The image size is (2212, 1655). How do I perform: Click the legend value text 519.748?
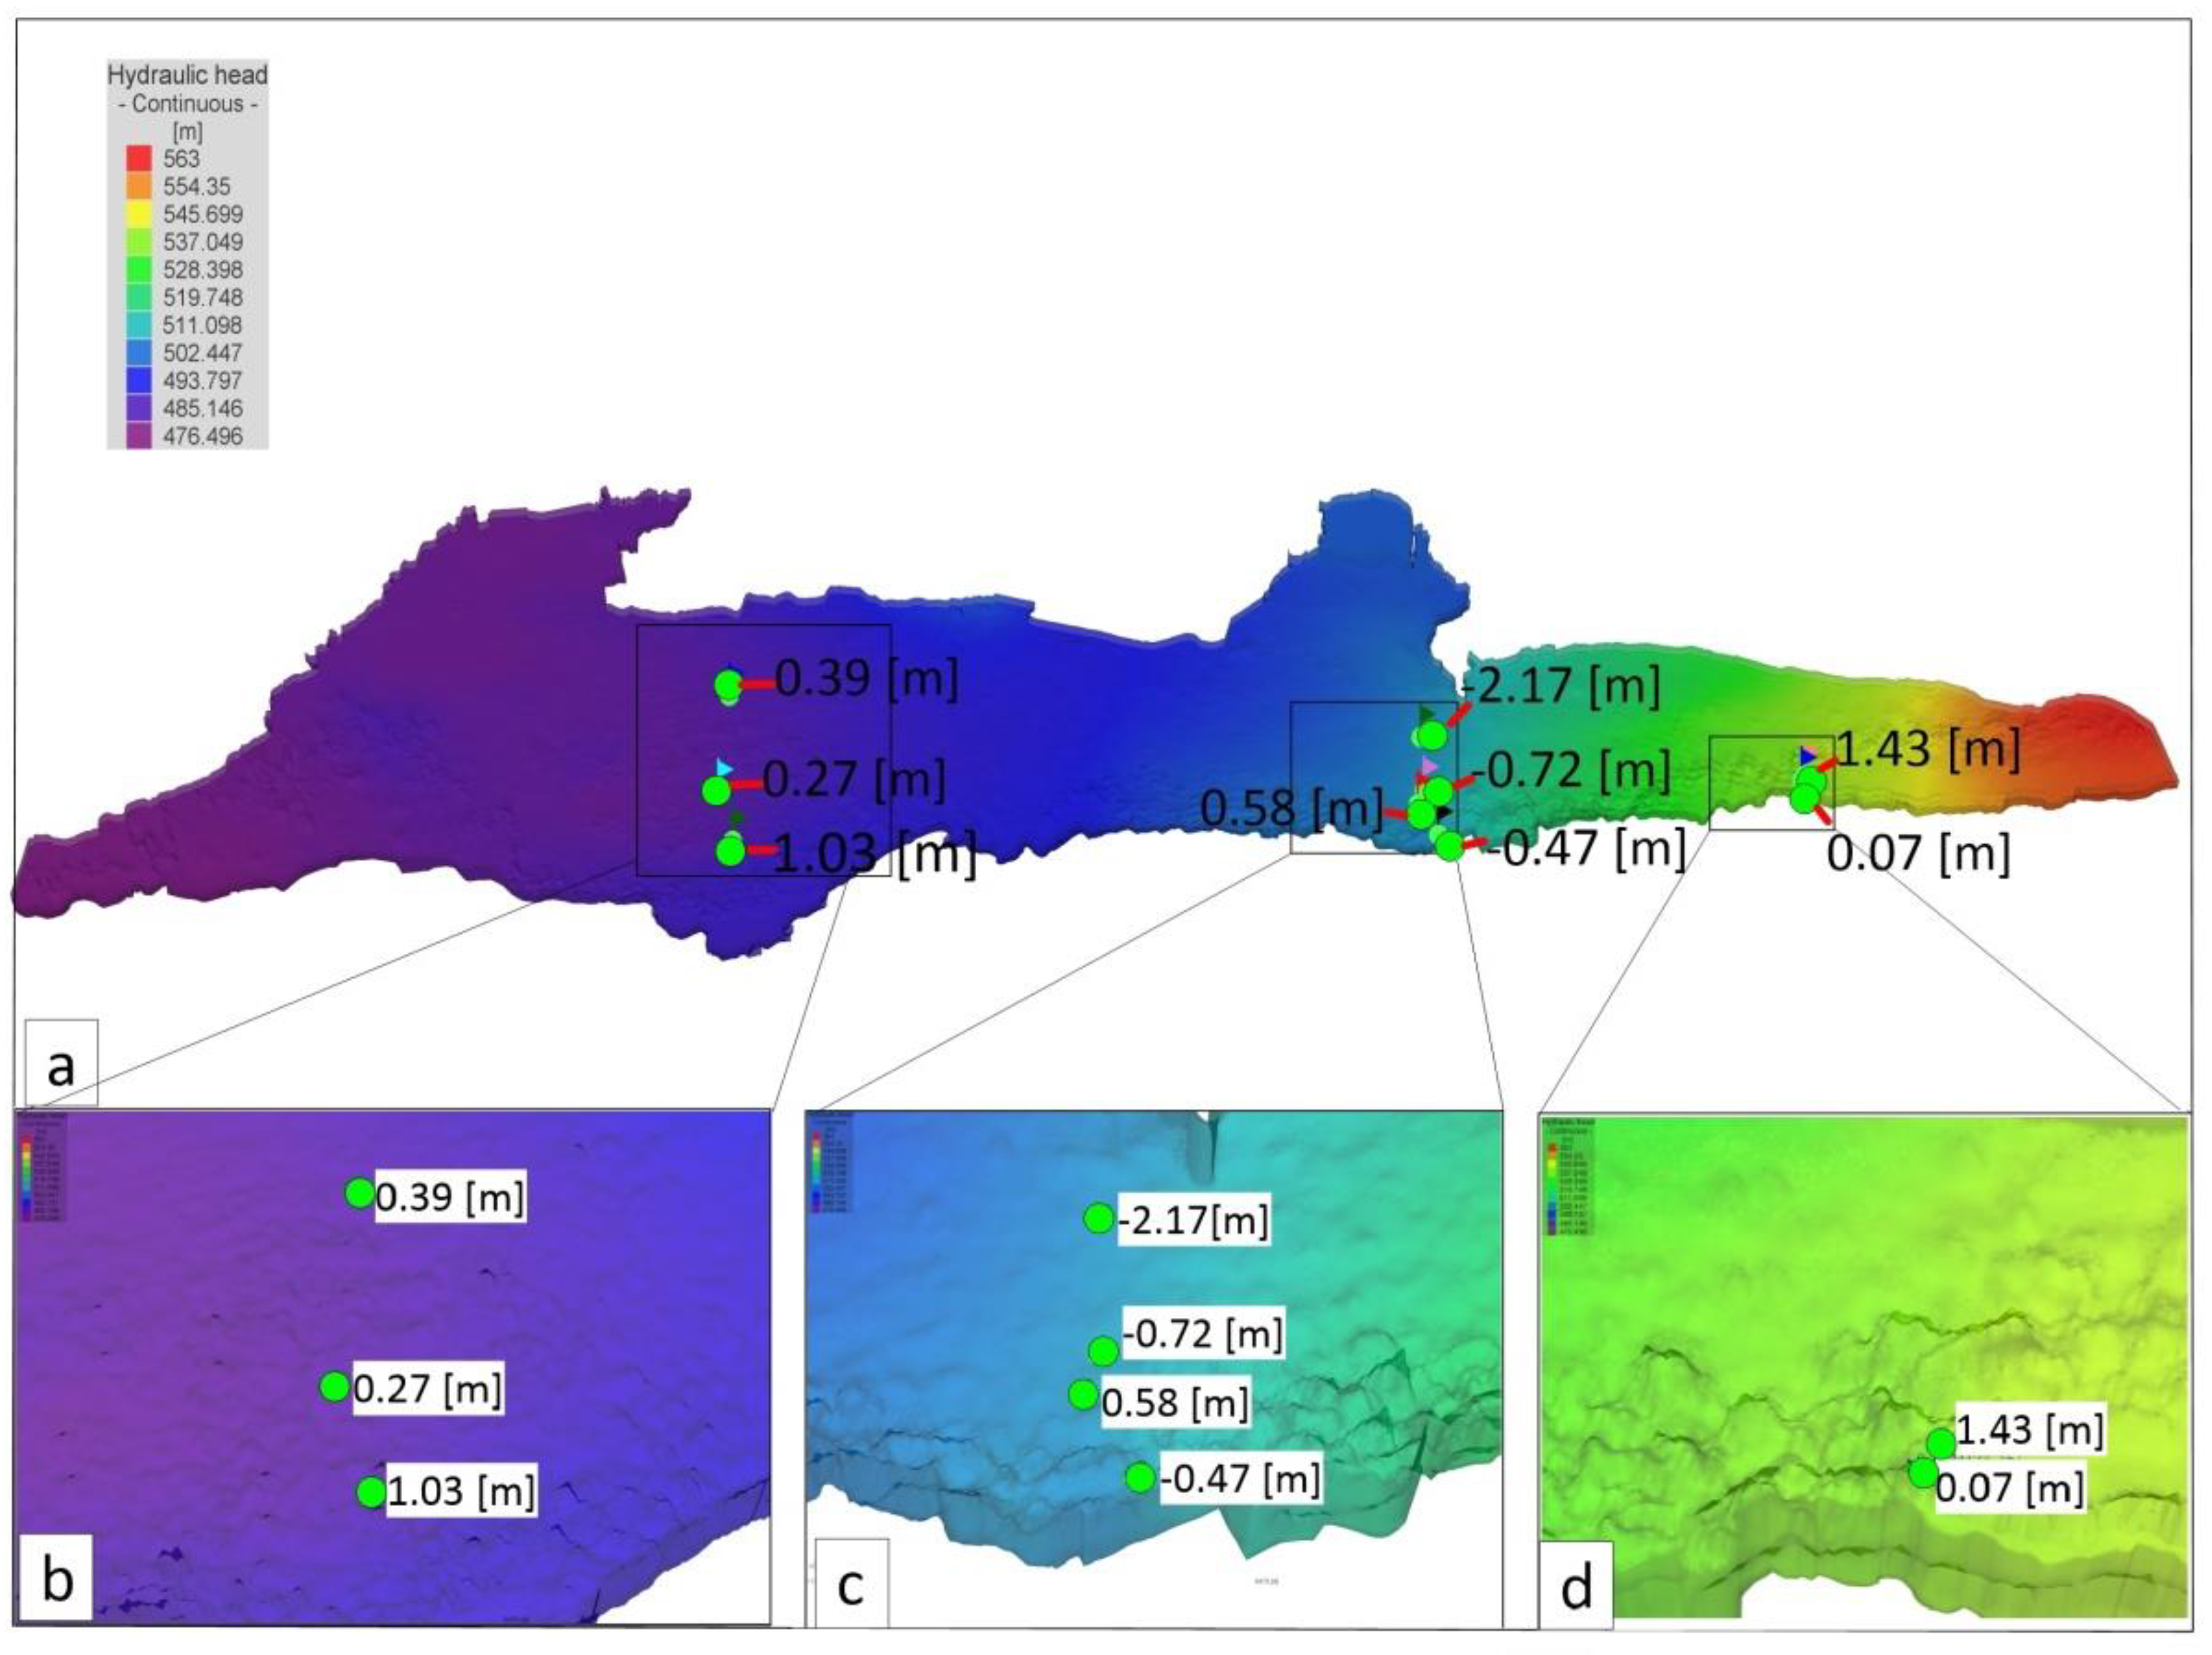pyautogui.click(x=203, y=297)
